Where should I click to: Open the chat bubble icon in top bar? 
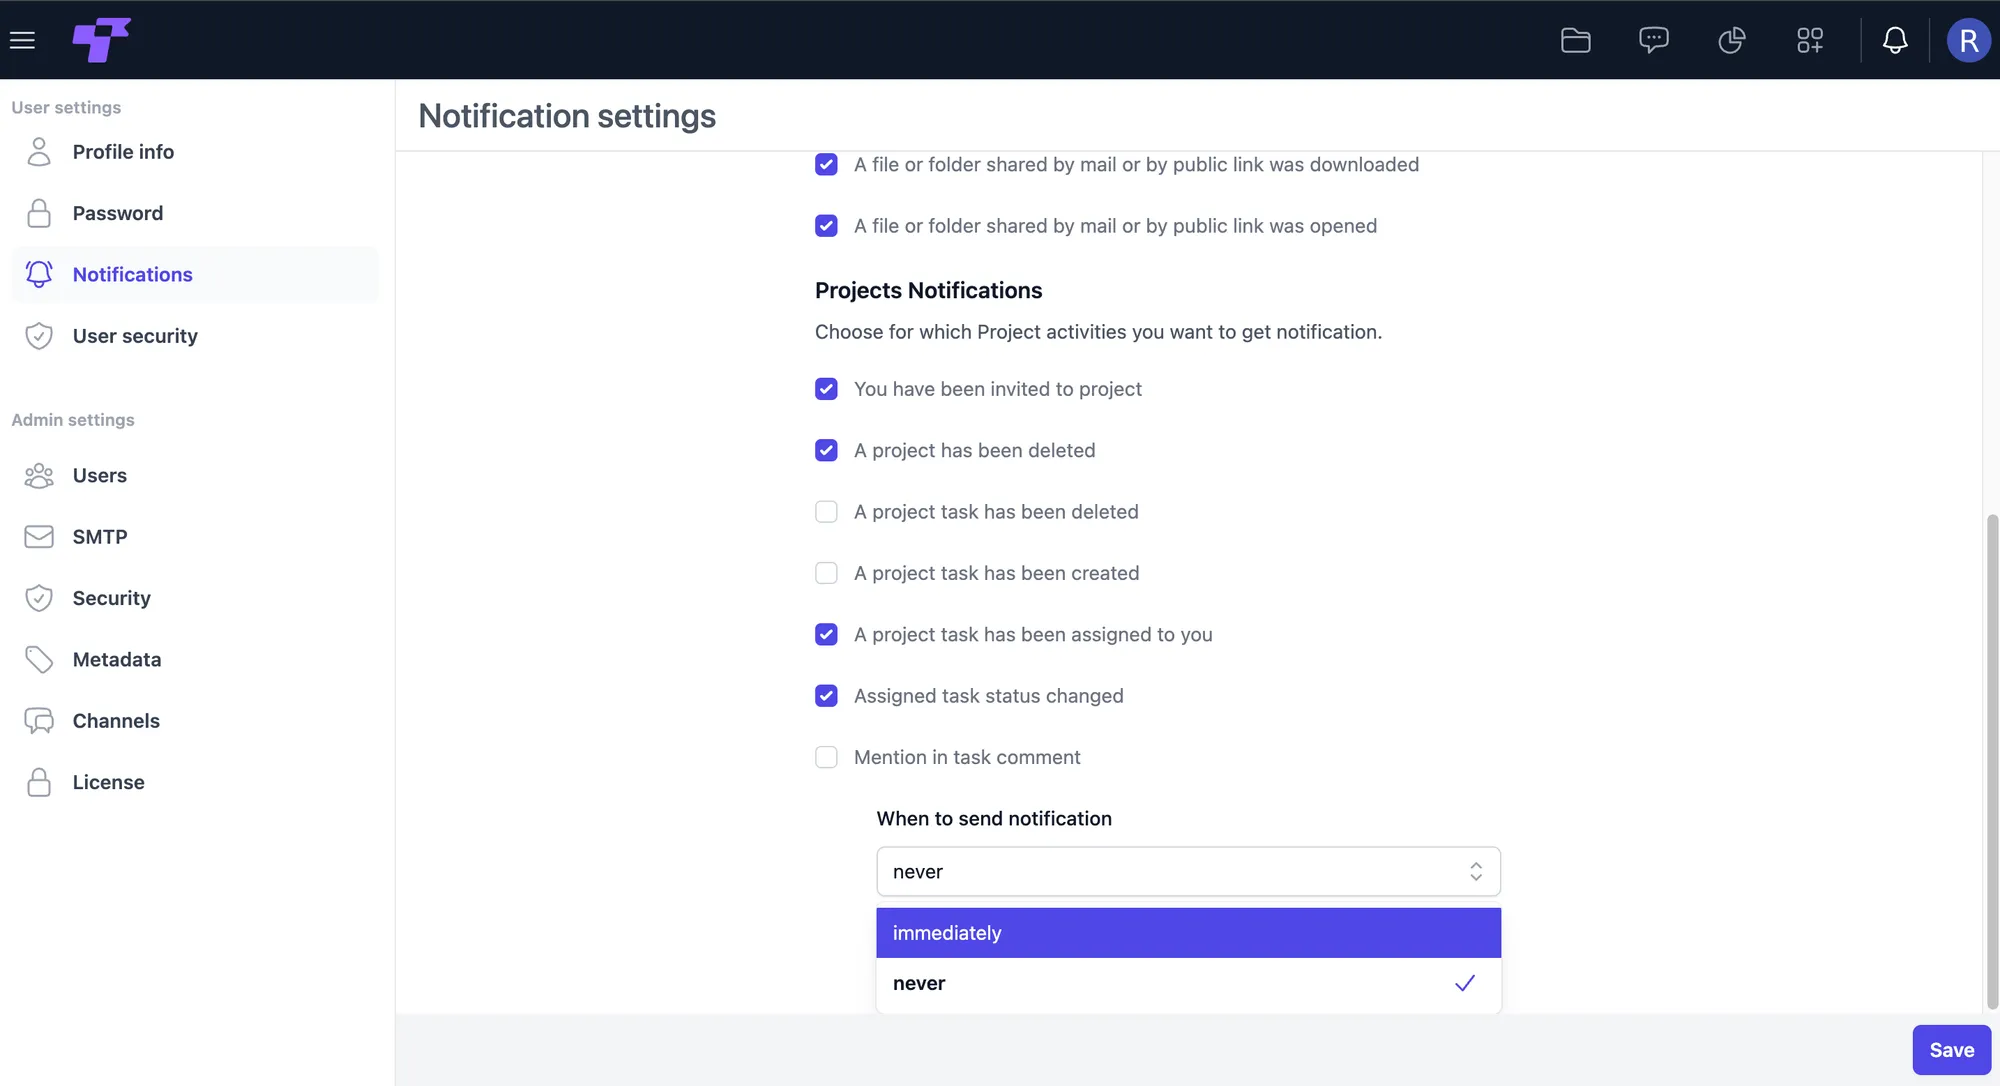(1653, 40)
